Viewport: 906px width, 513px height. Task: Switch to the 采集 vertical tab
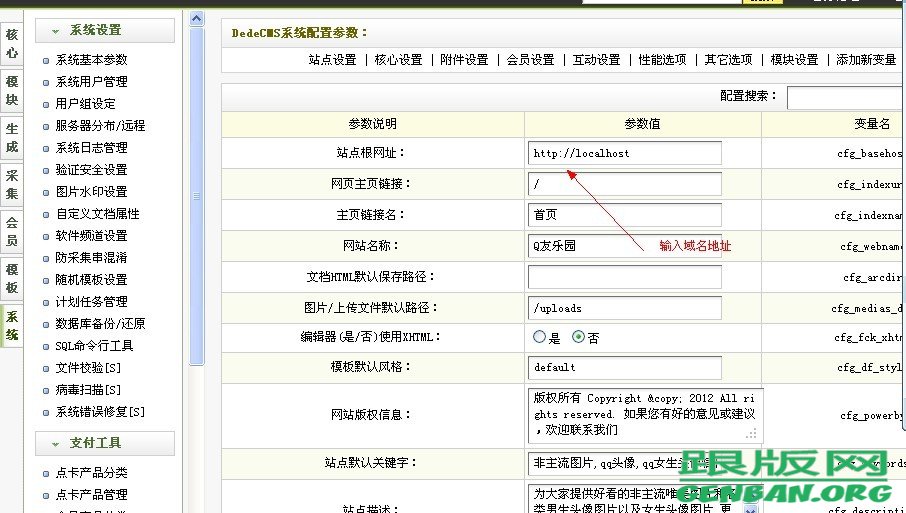click(12, 185)
